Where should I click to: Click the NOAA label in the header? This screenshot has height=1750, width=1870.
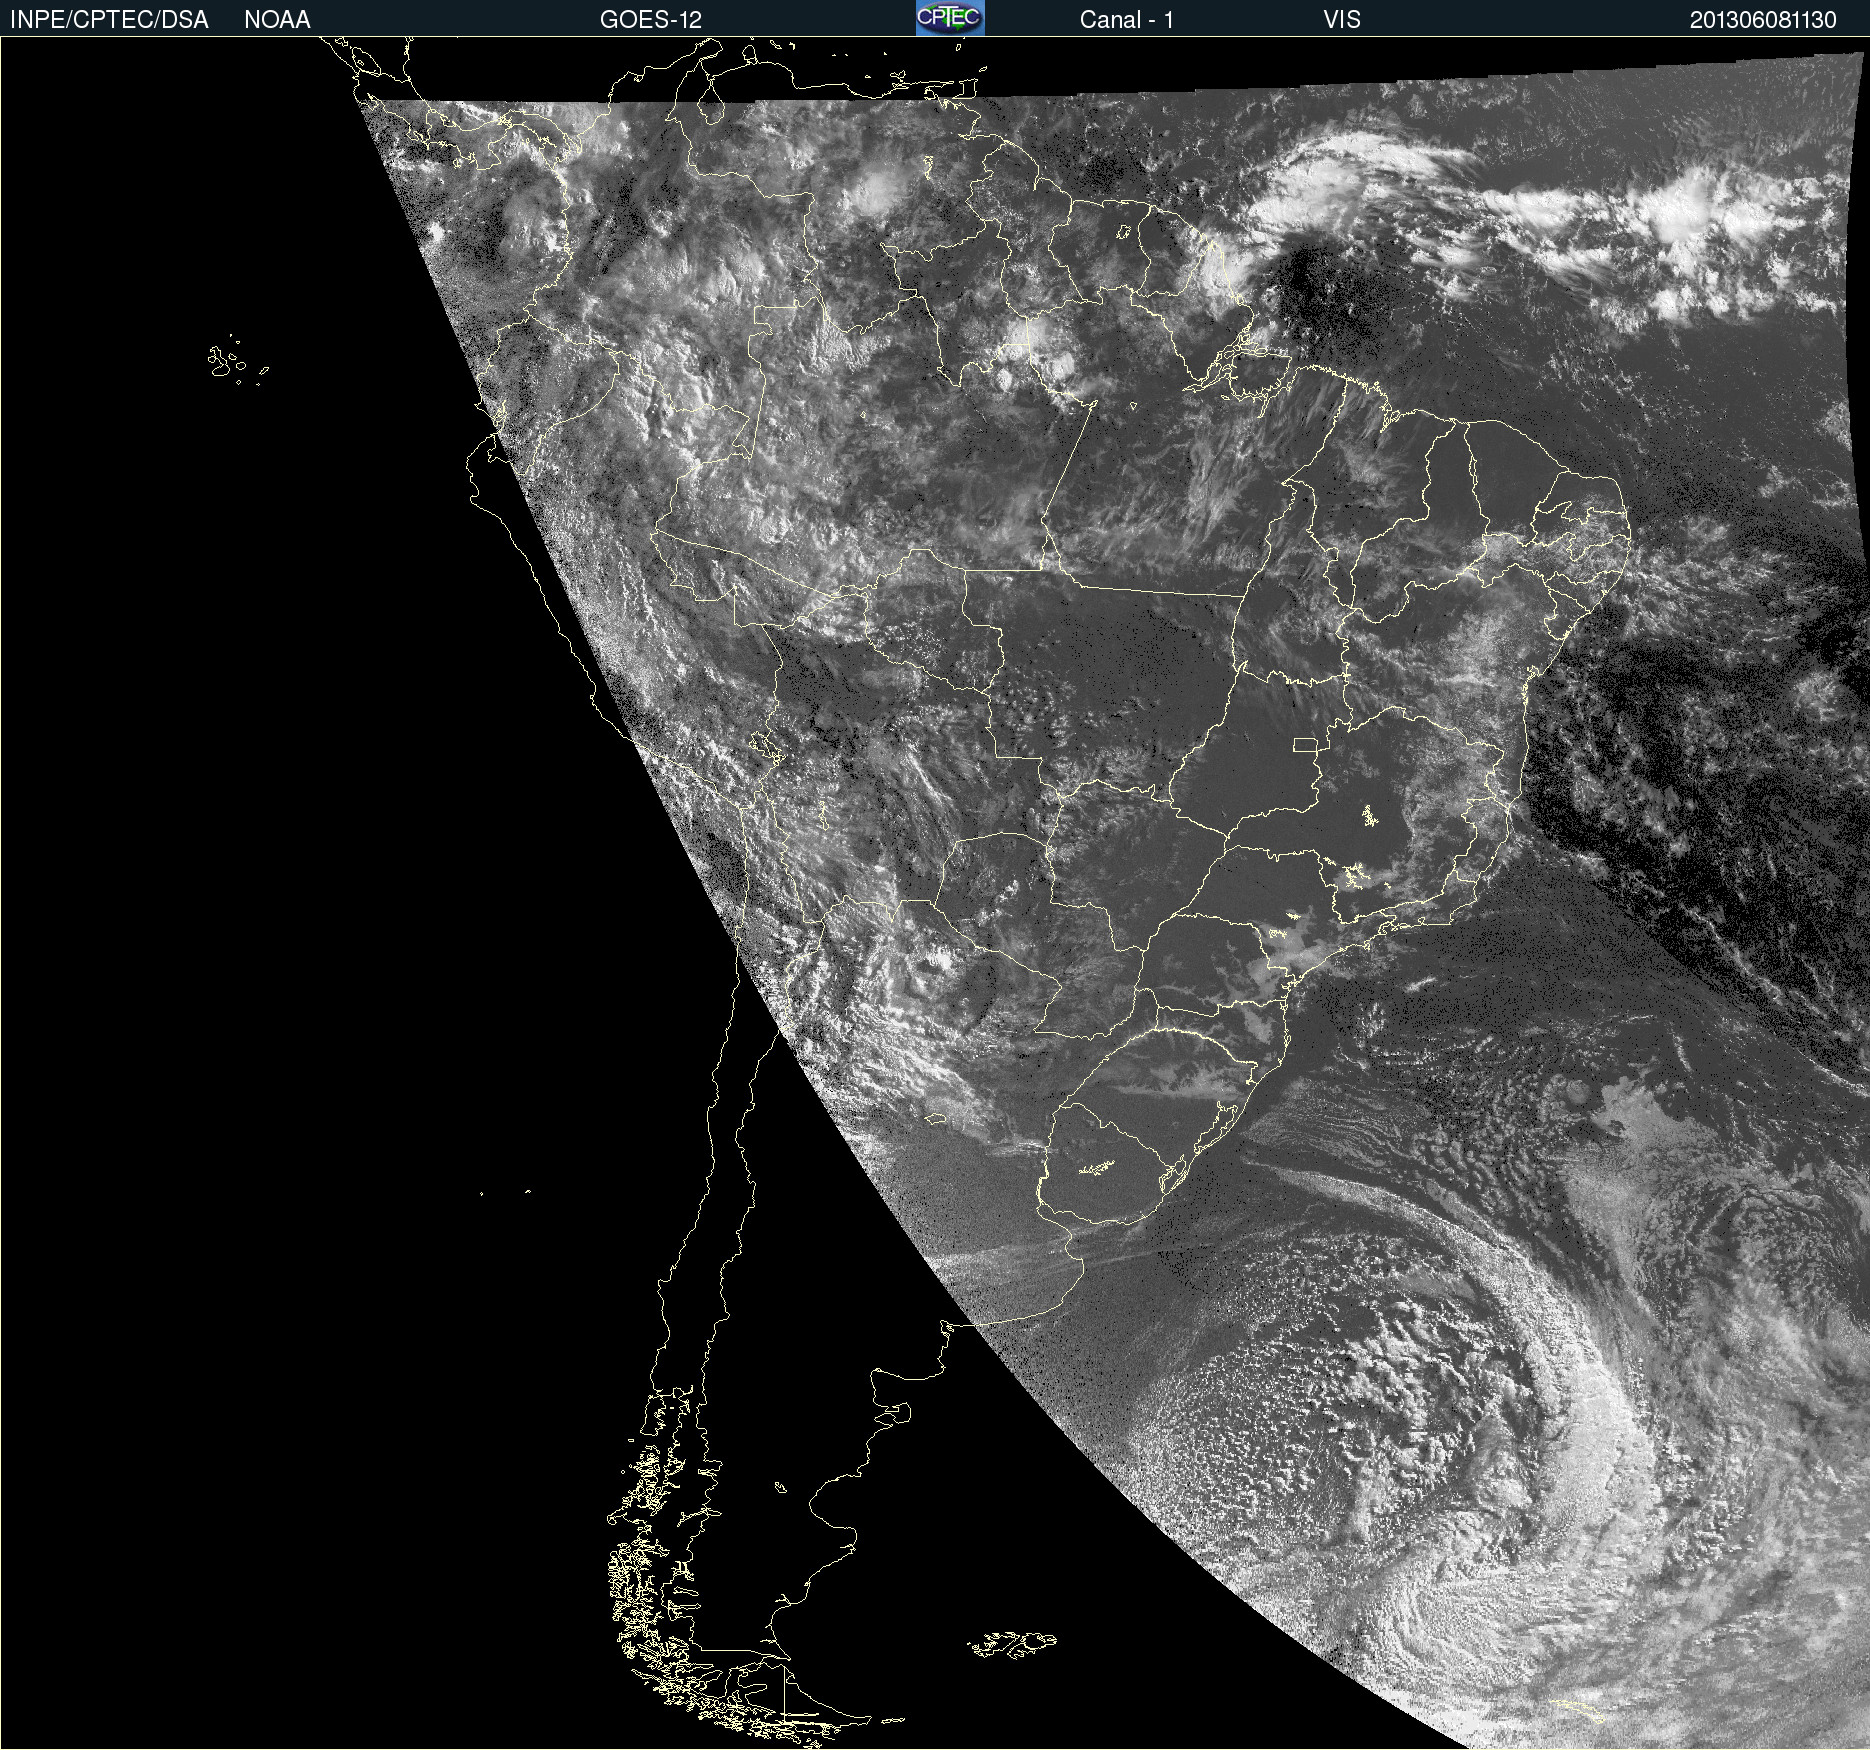point(277,19)
